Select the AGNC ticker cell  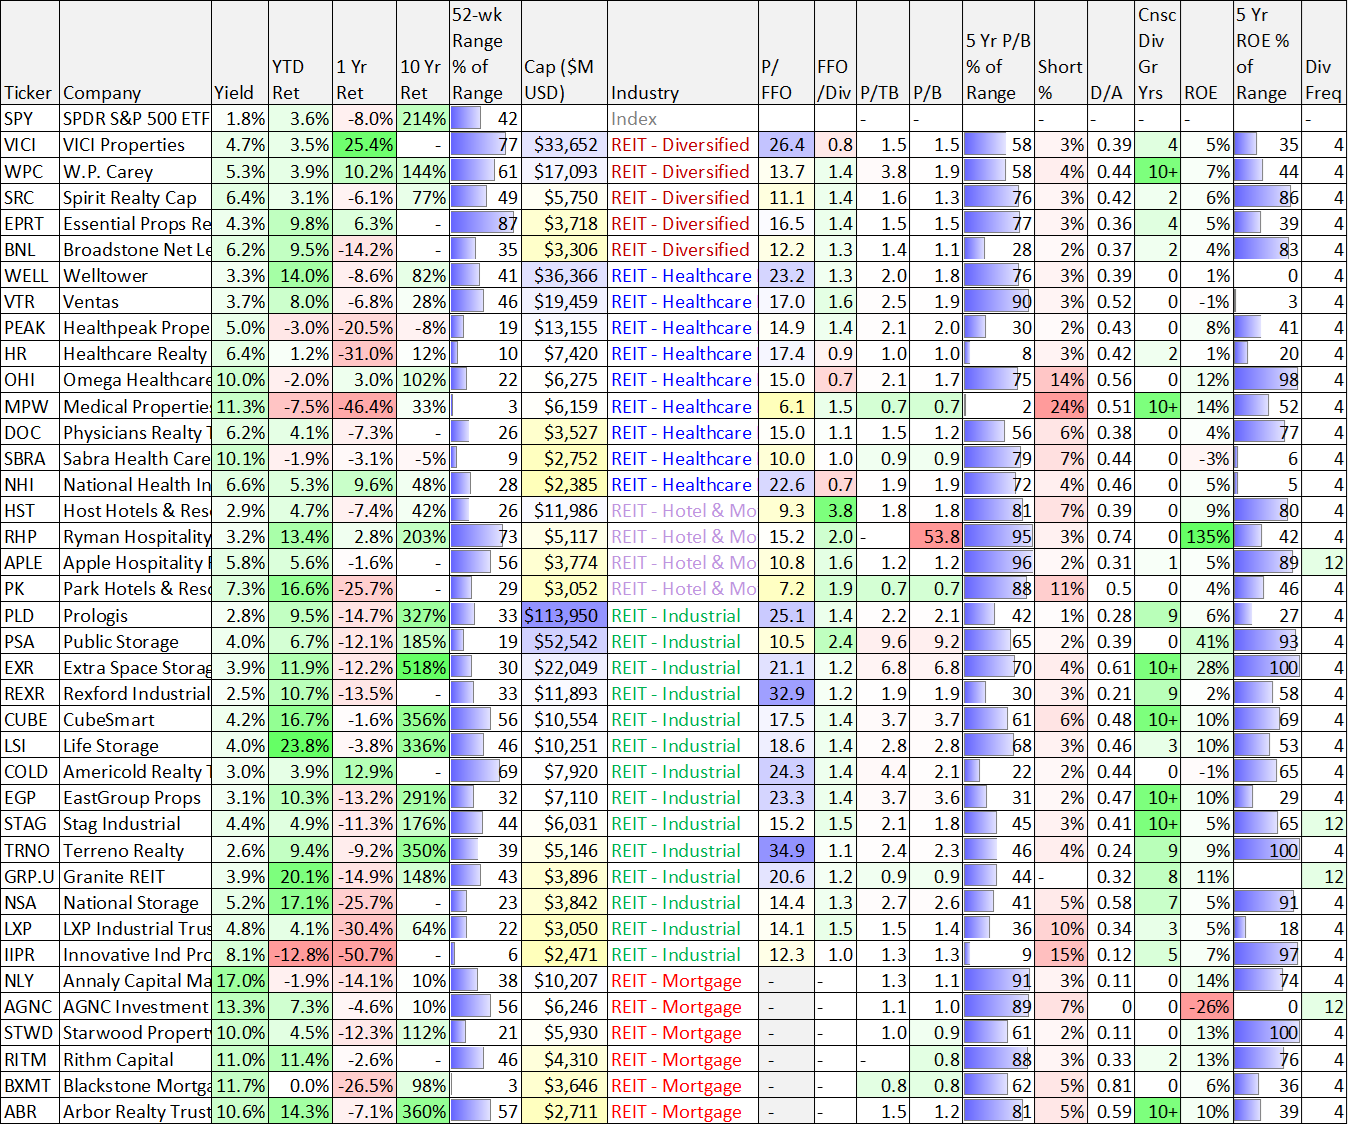[30, 1006]
